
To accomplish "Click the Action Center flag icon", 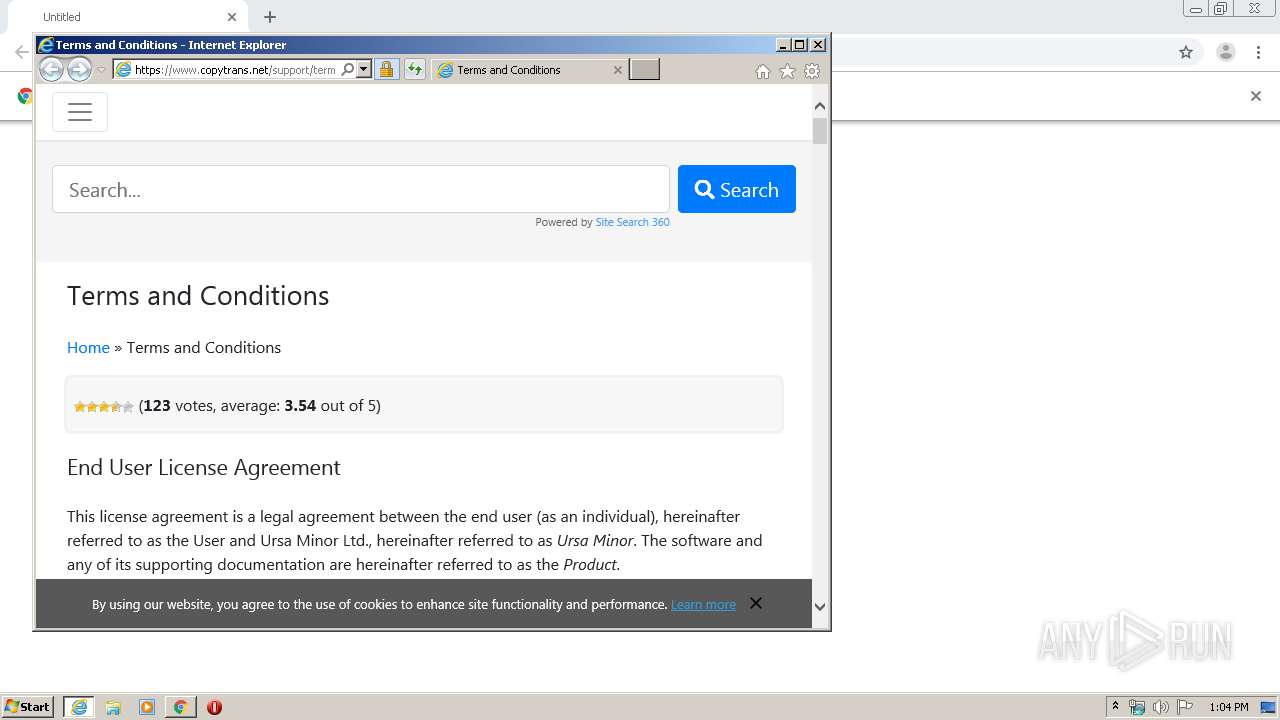I will [1185, 707].
